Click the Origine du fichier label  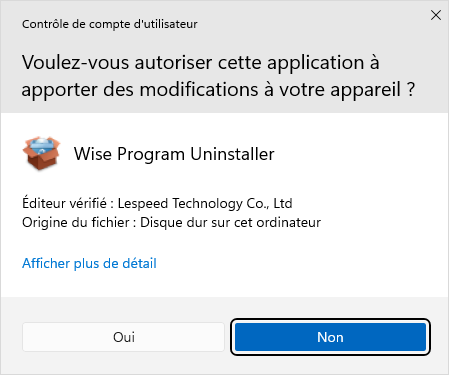(x=76, y=222)
